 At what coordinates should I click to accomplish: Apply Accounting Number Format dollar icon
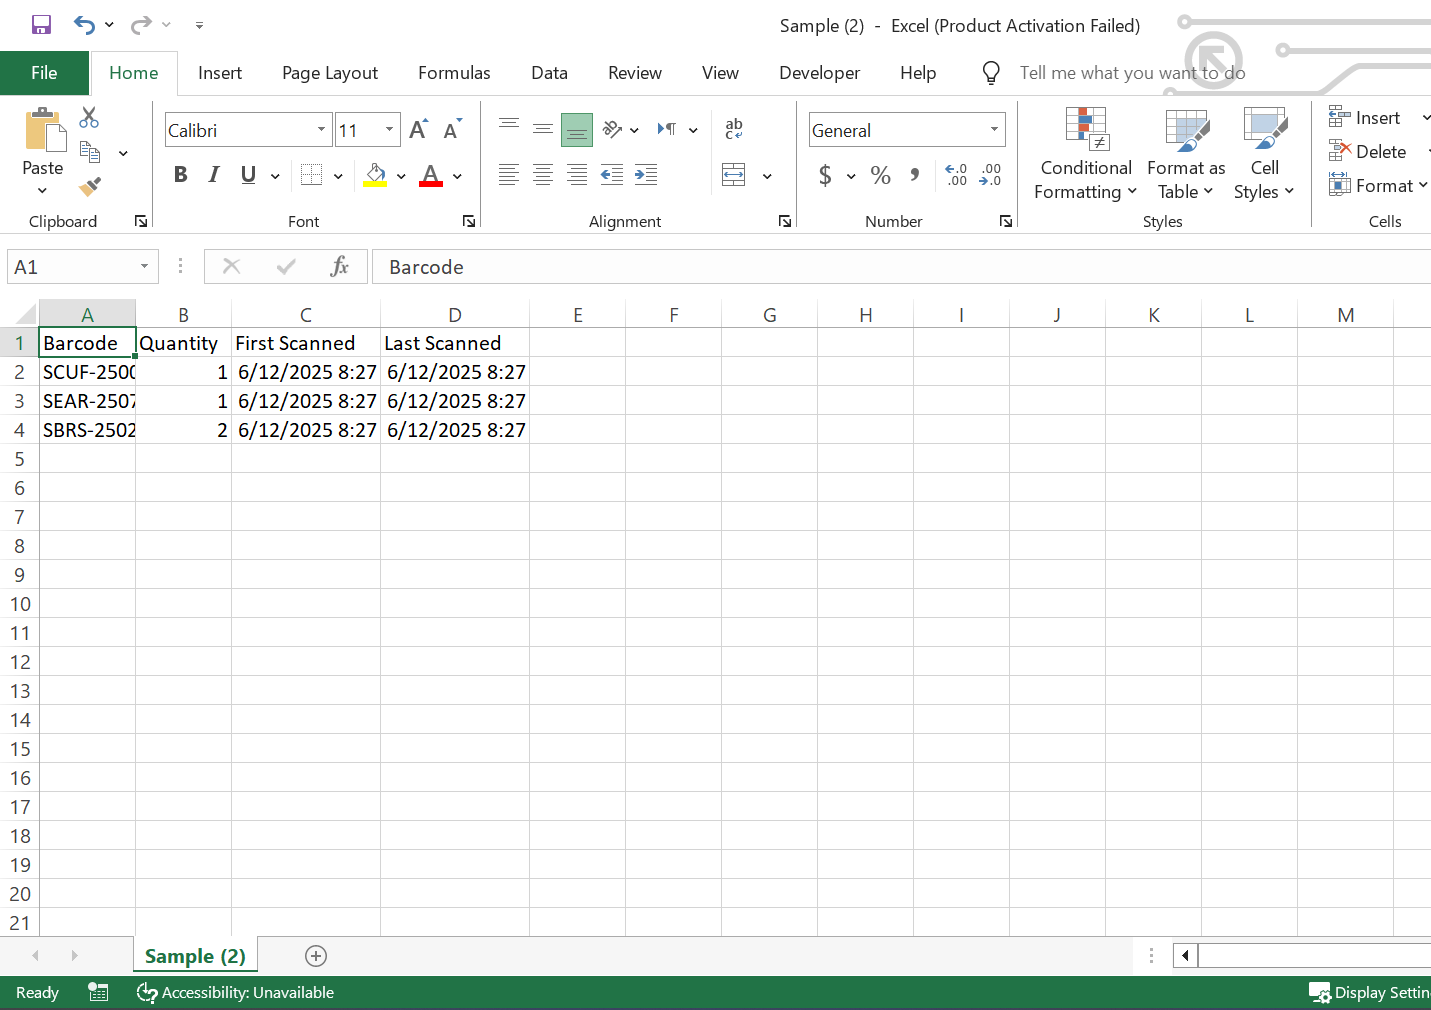(825, 176)
